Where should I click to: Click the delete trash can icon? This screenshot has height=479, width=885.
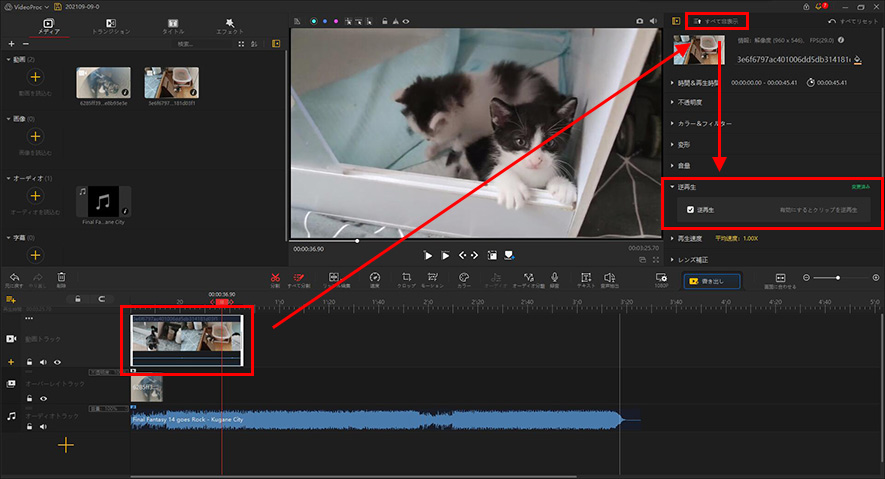point(61,277)
